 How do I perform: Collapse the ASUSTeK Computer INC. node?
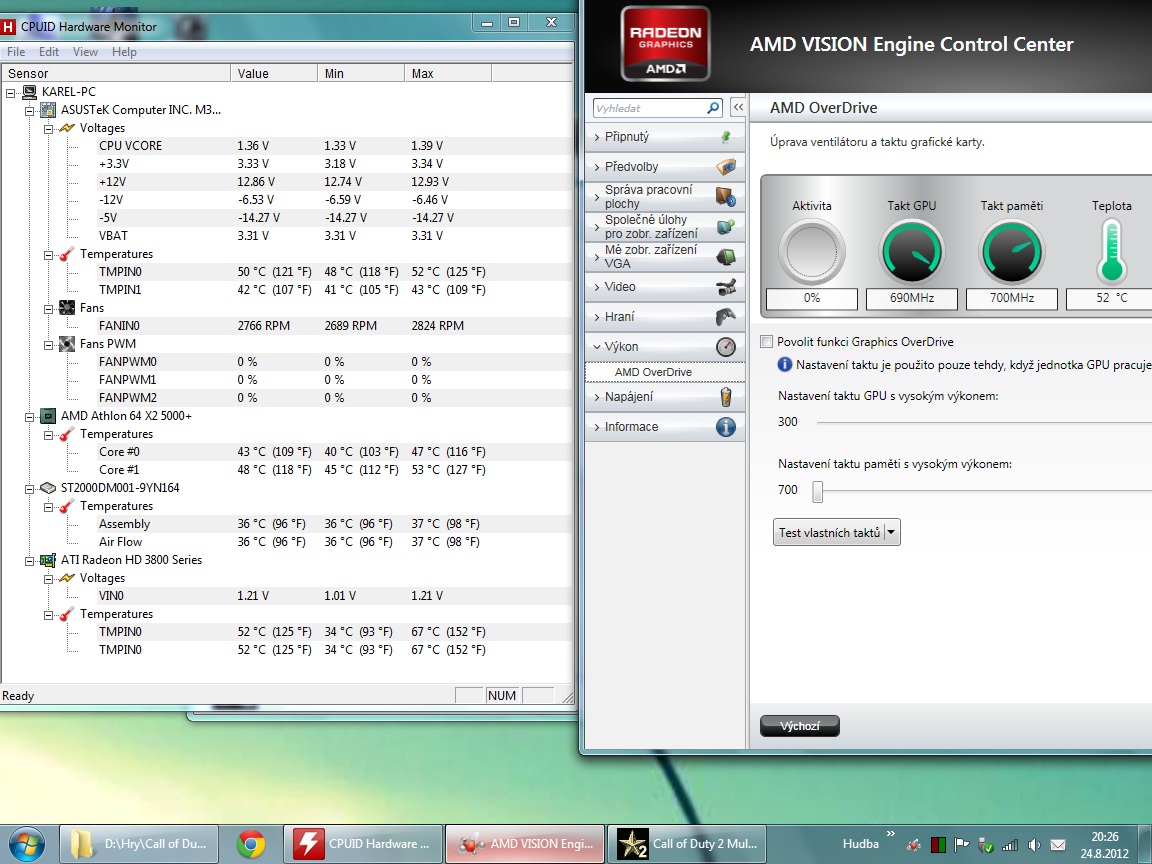pos(30,111)
